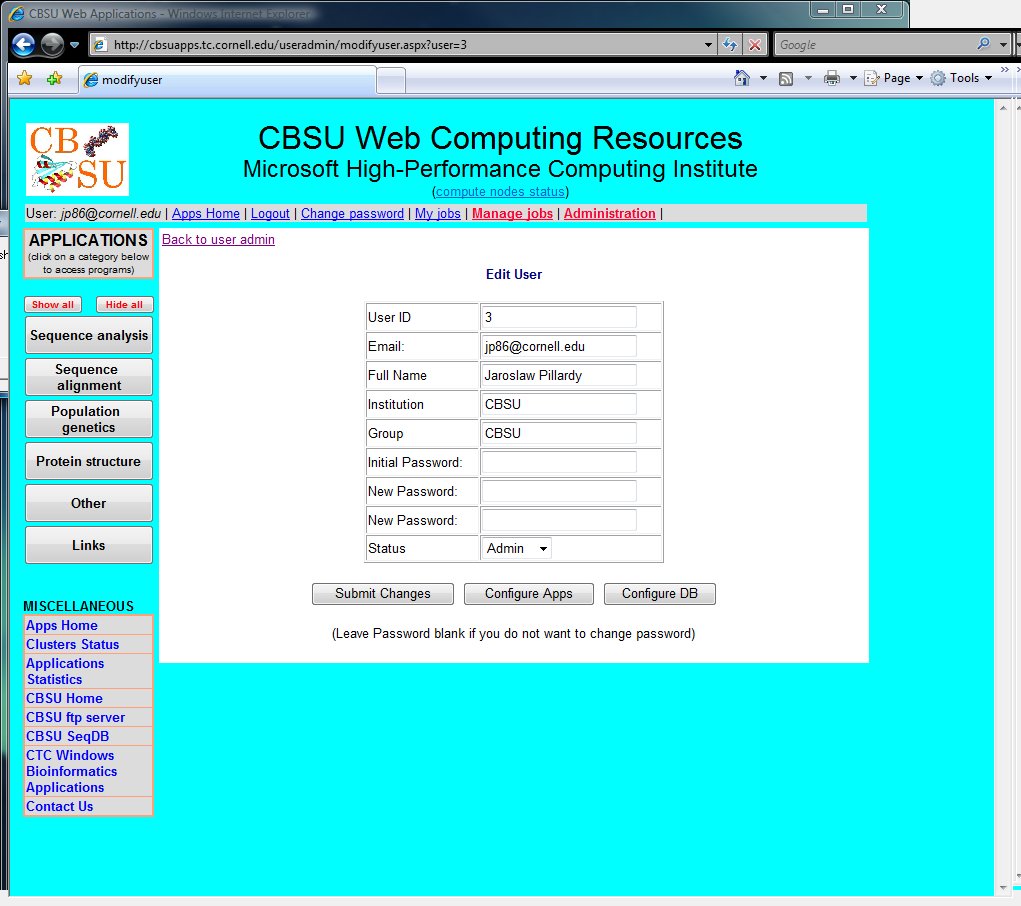
Task: Click the Print icon in toolbar
Action: click(831, 78)
